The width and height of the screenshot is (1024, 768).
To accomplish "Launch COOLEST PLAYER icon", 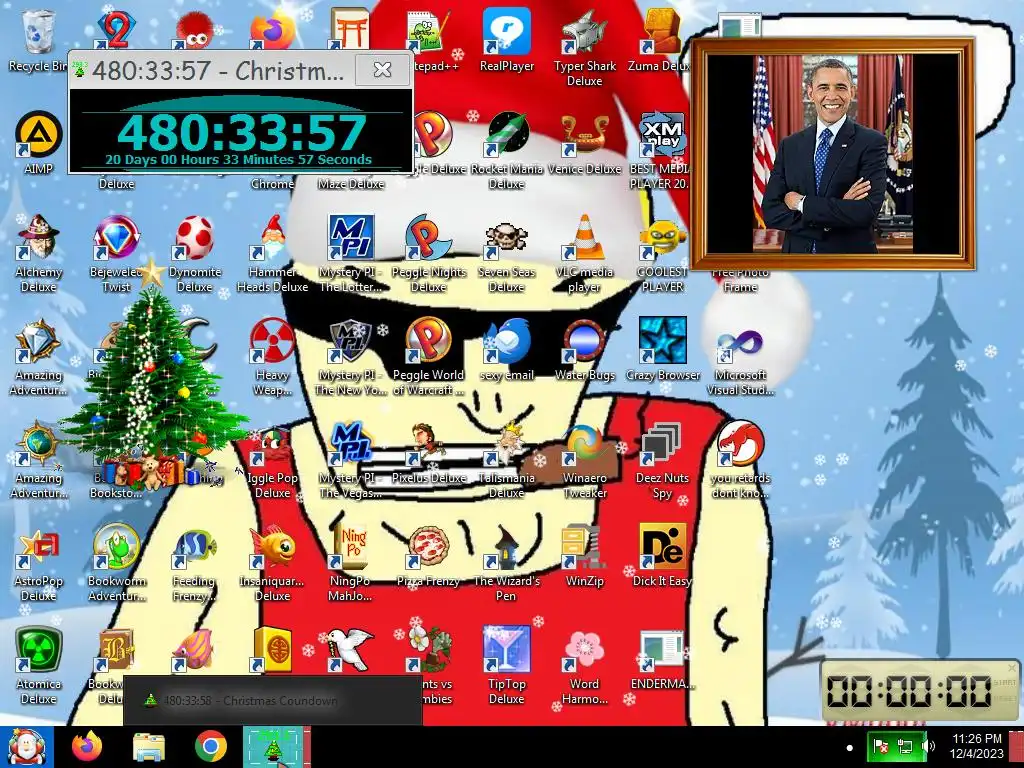I will [662, 255].
